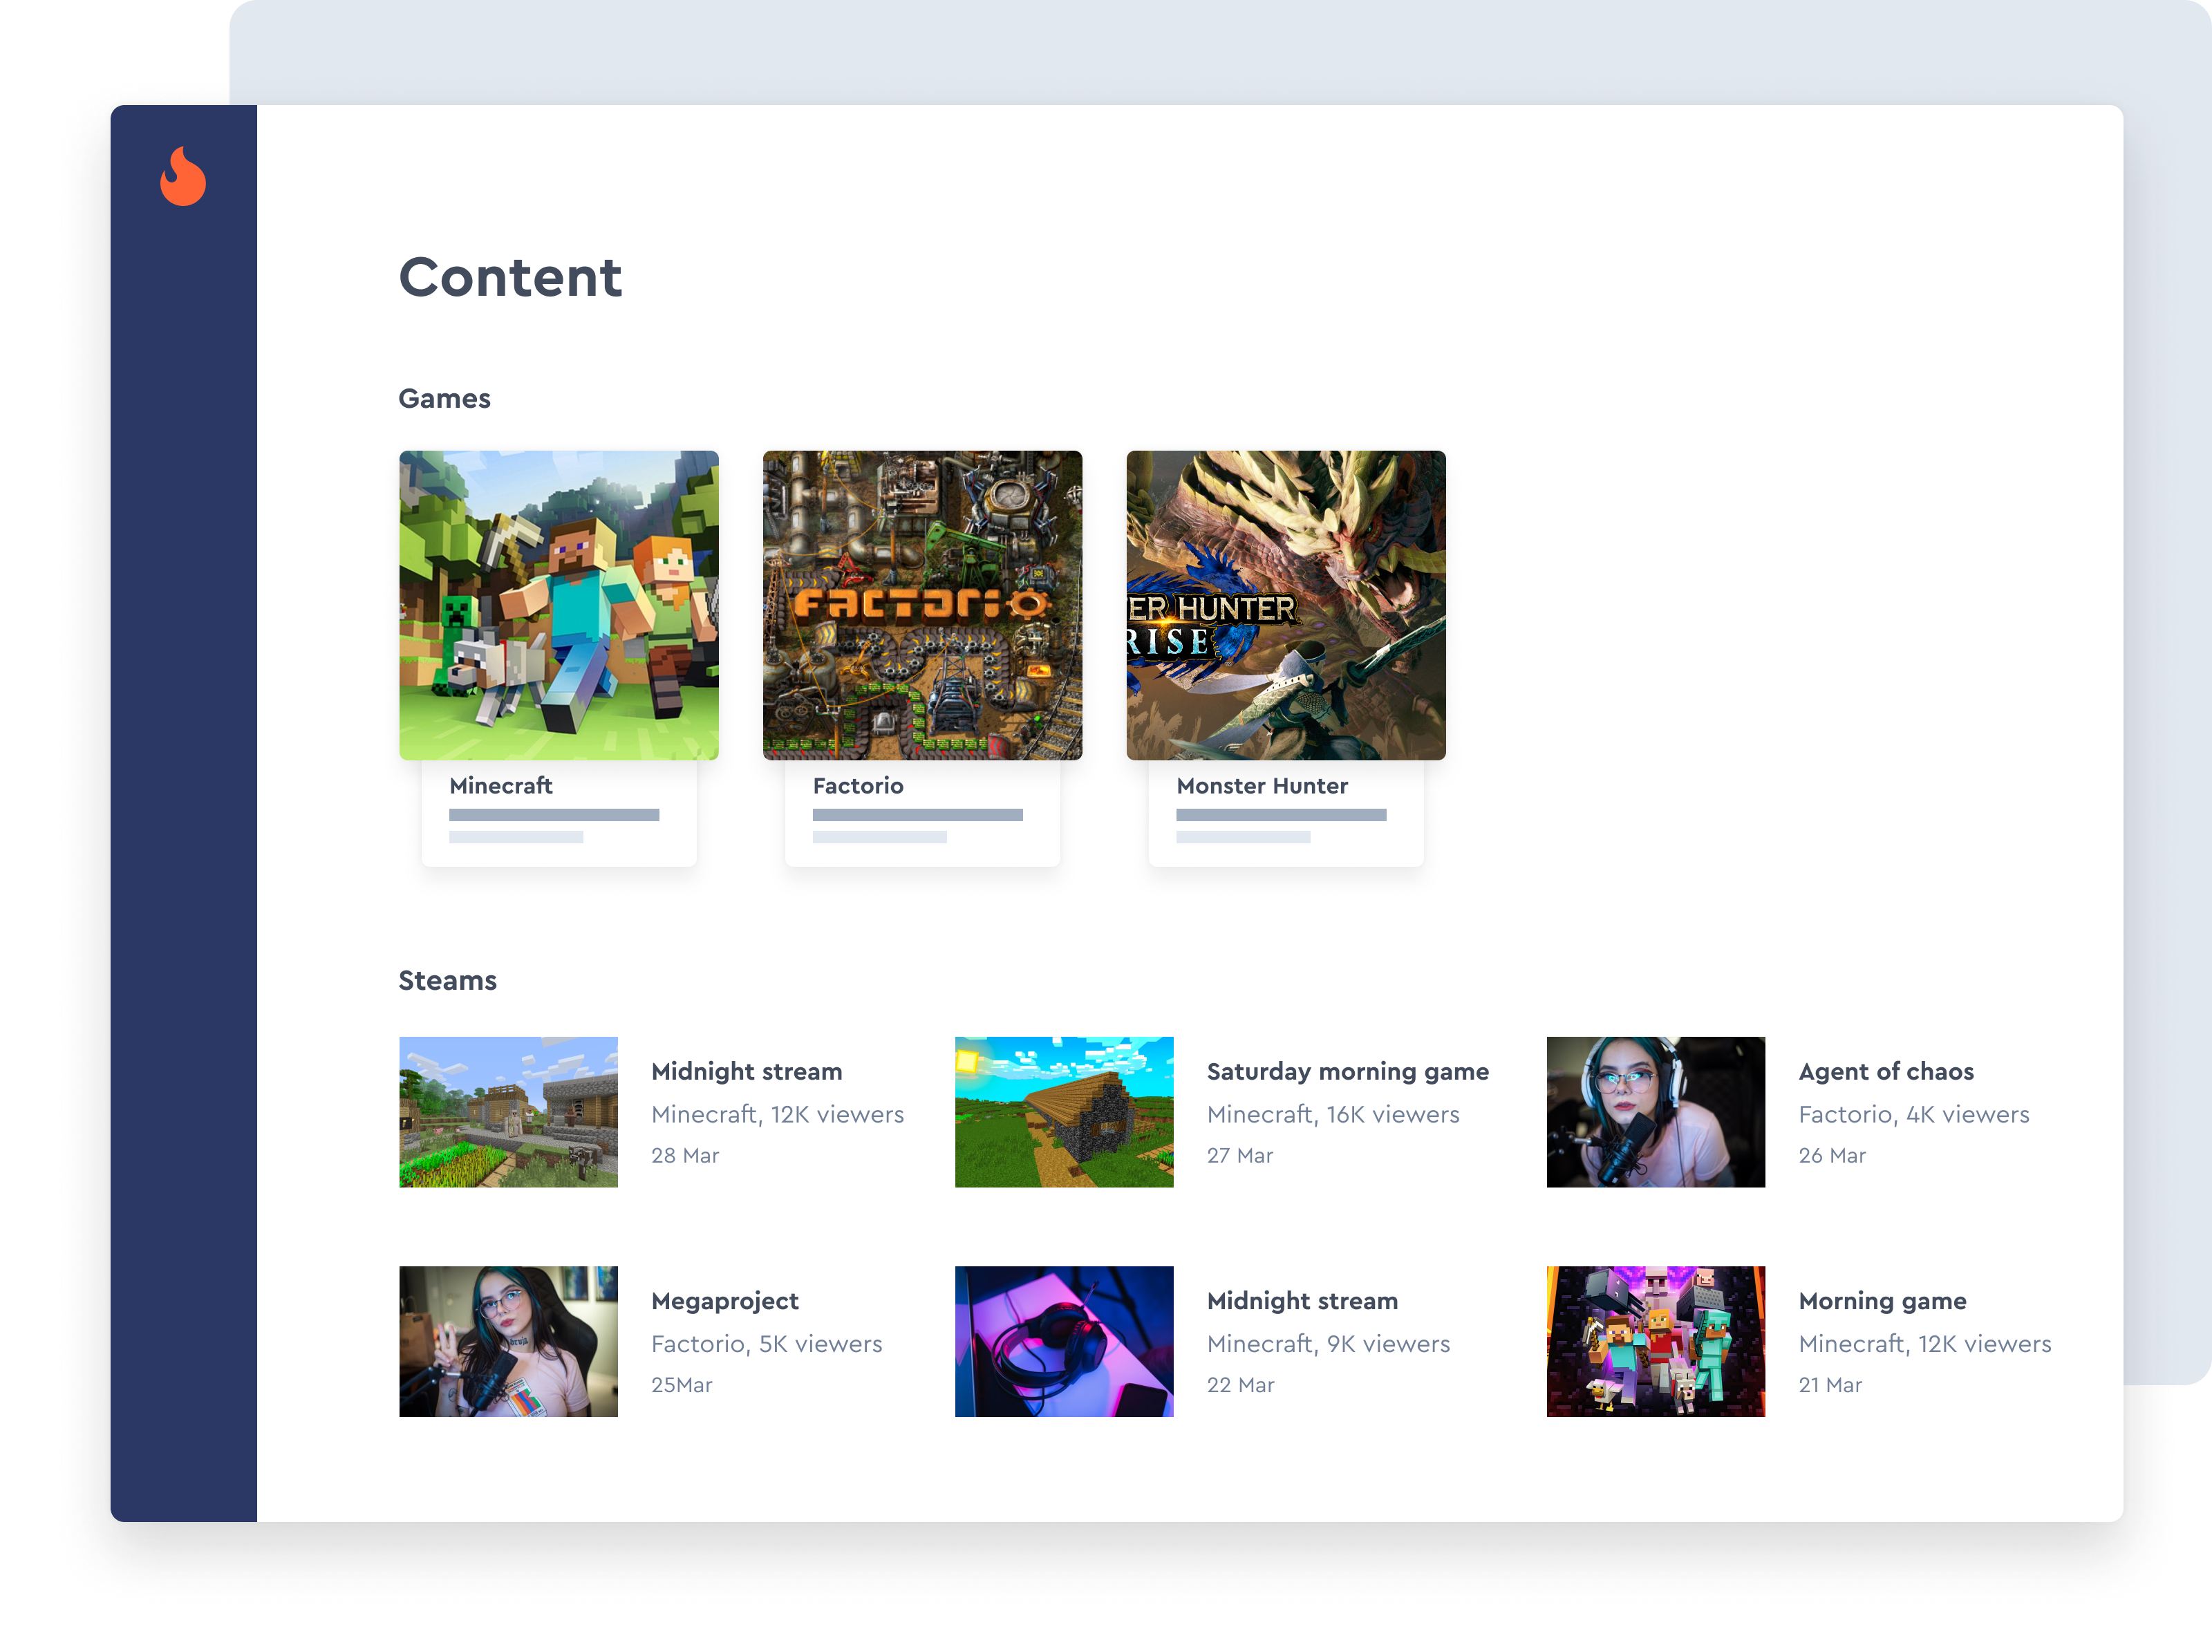Viewport: 2212px width, 1652px height.
Task: Select the Factorio game title
Action: 858,786
